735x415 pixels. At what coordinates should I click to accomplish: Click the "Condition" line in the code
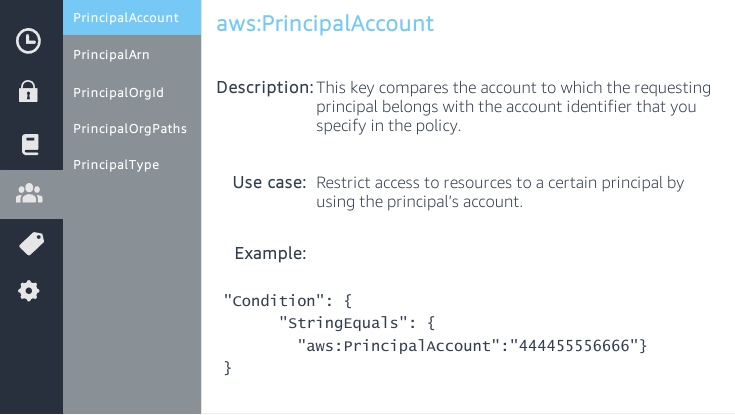(x=286, y=300)
